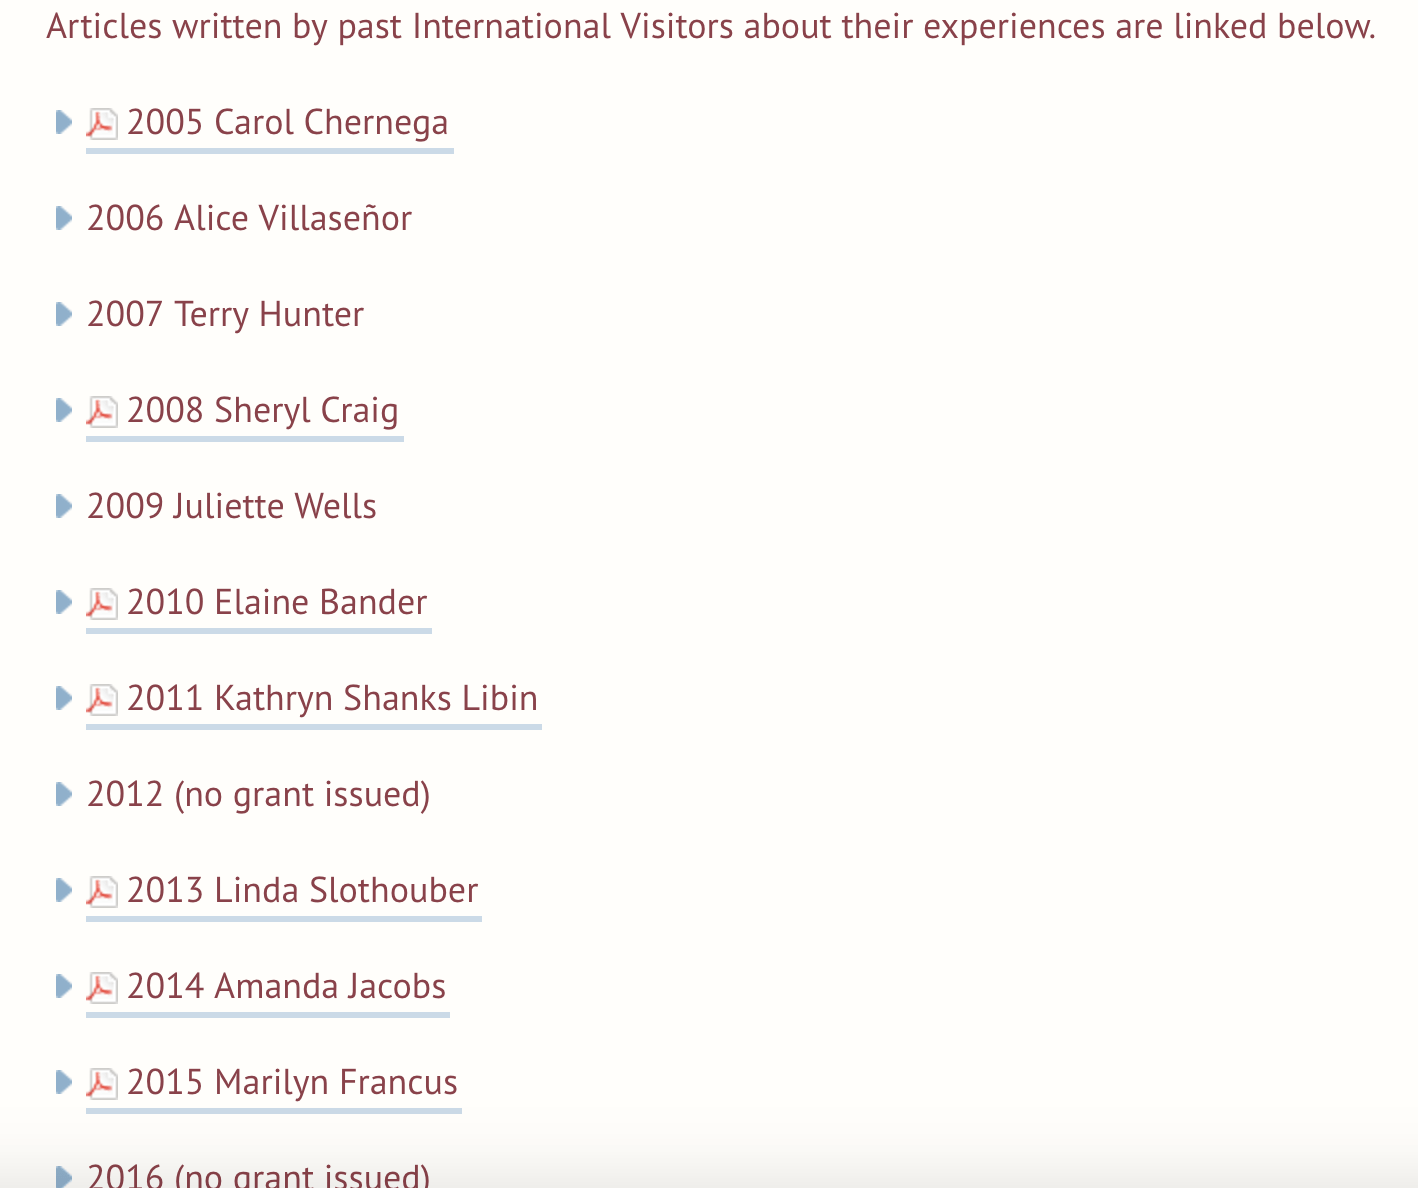Open the 2014 Amanda Jacobs article
The image size is (1418, 1188).
coord(286,987)
